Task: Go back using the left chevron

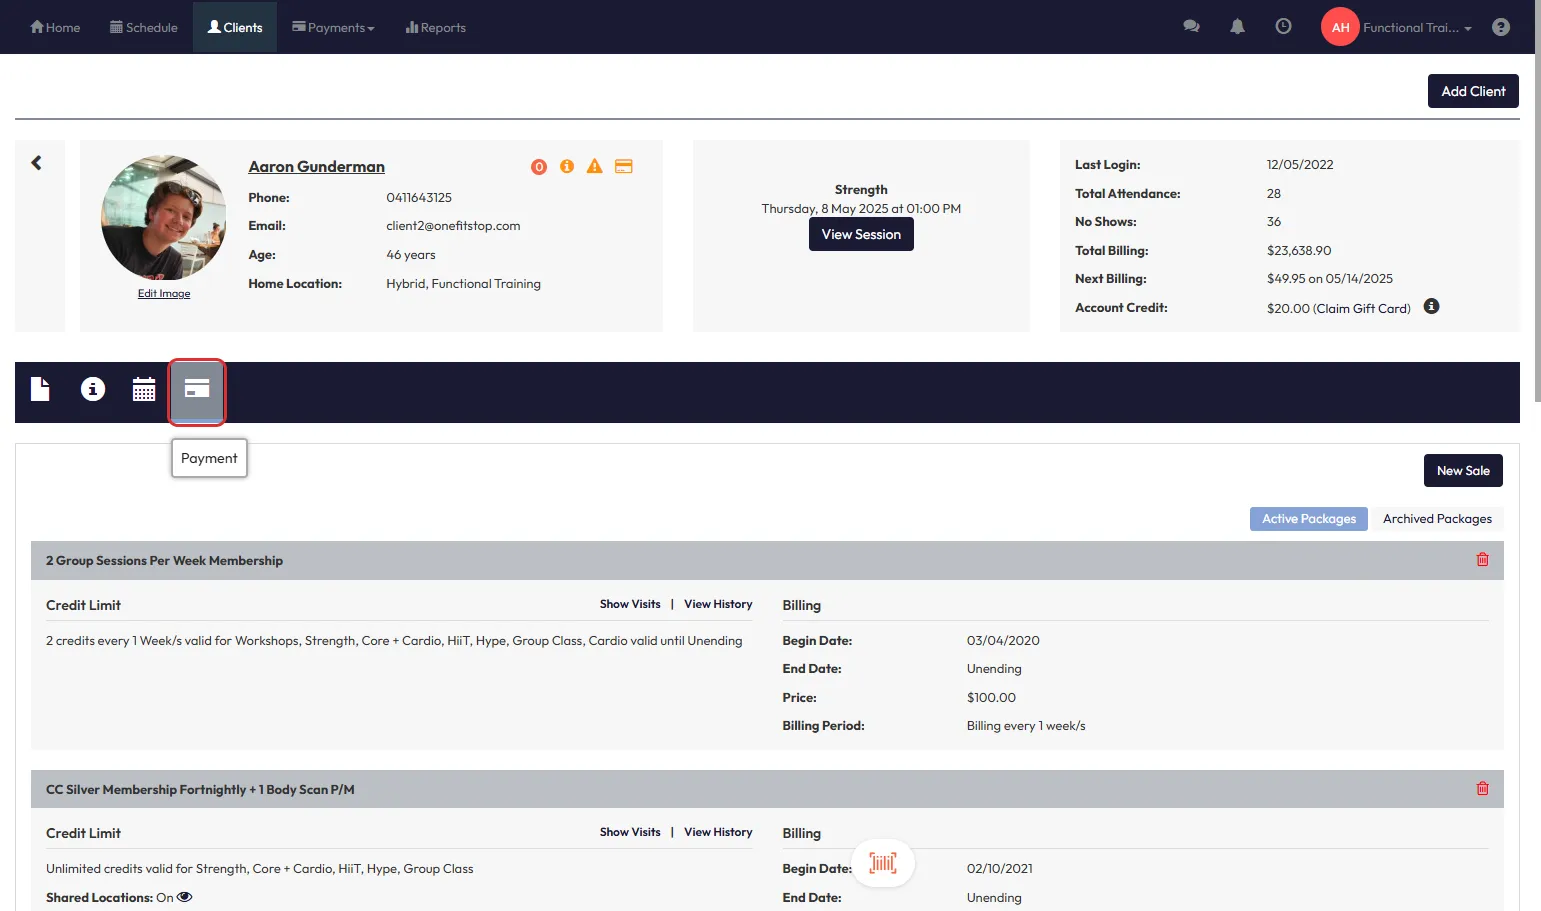Action: point(37,163)
